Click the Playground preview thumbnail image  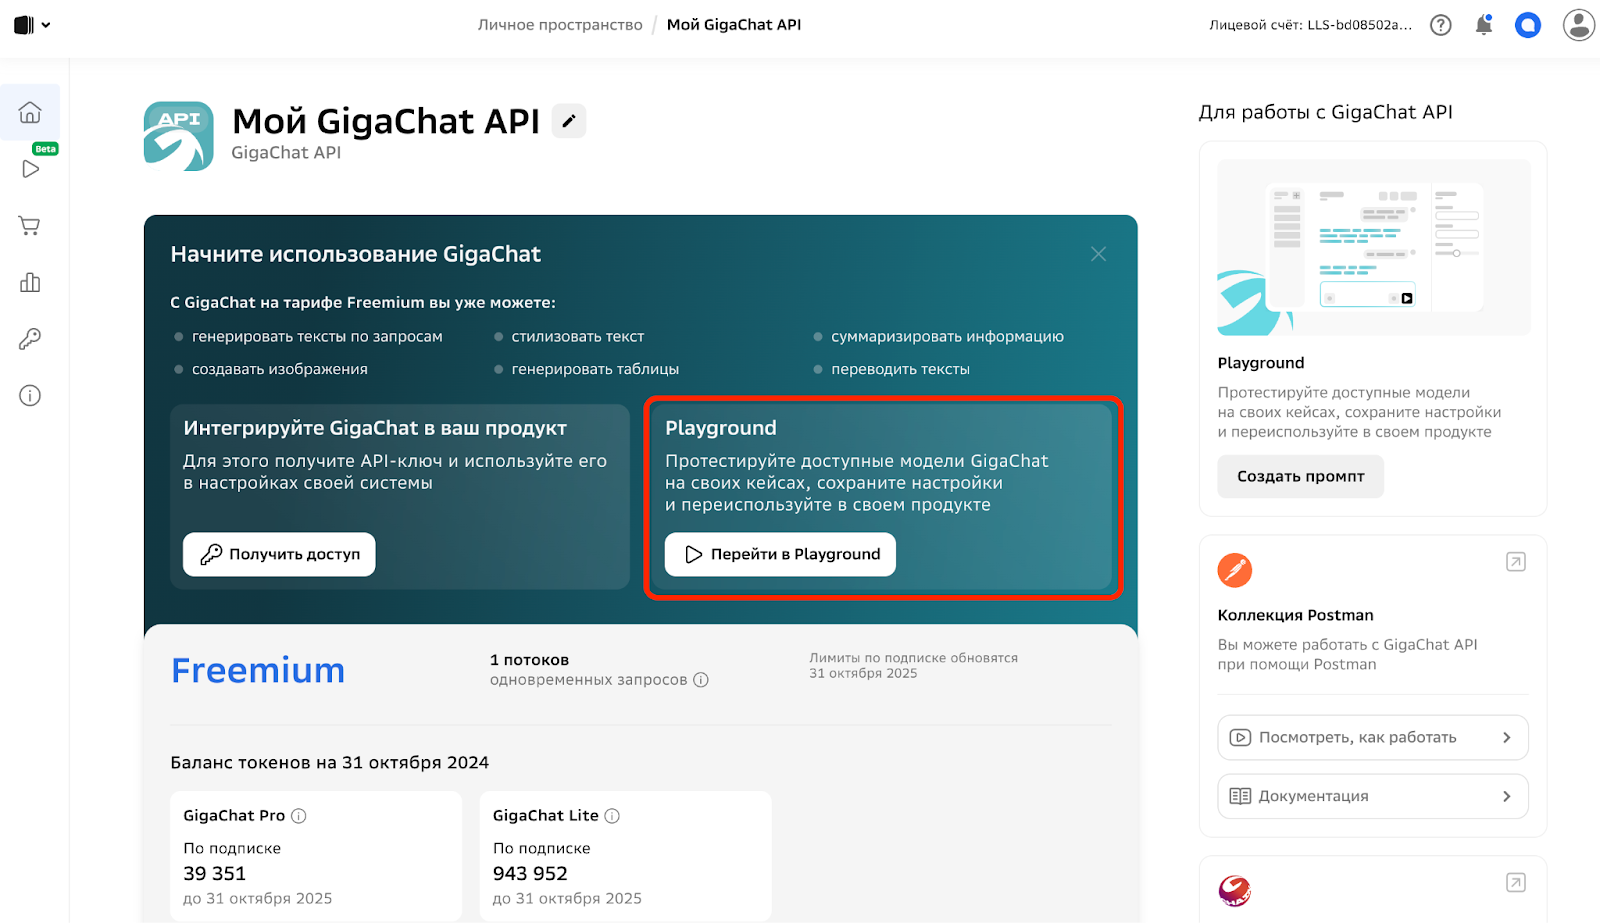[1373, 247]
